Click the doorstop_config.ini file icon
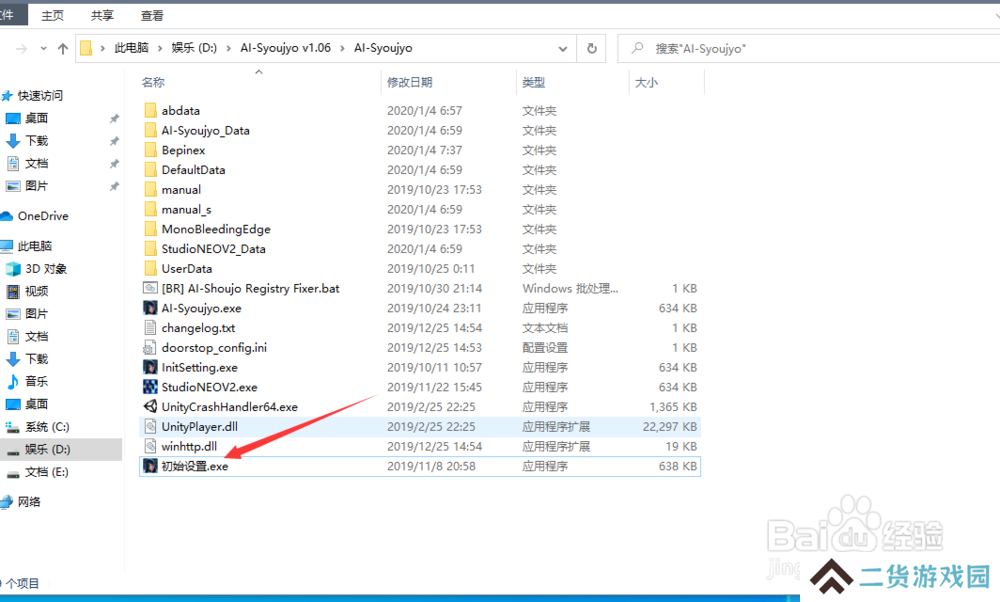The height and width of the screenshot is (602, 1000). pyautogui.click(x=151, y=348)
